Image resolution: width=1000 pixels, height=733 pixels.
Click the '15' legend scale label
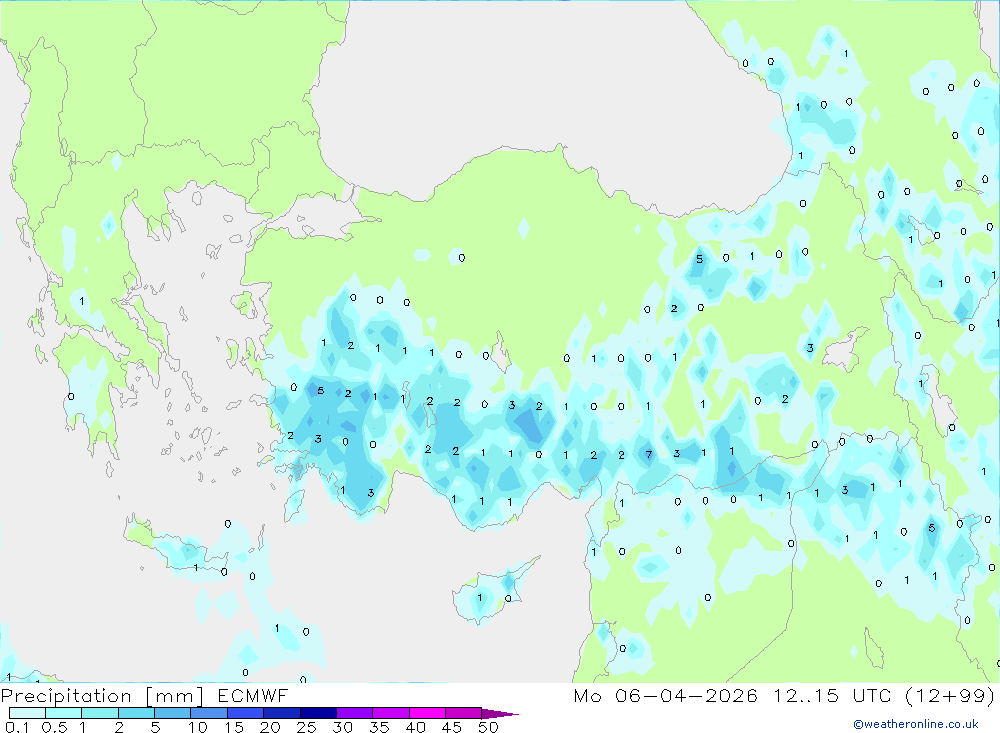click(x=234, y=727)
